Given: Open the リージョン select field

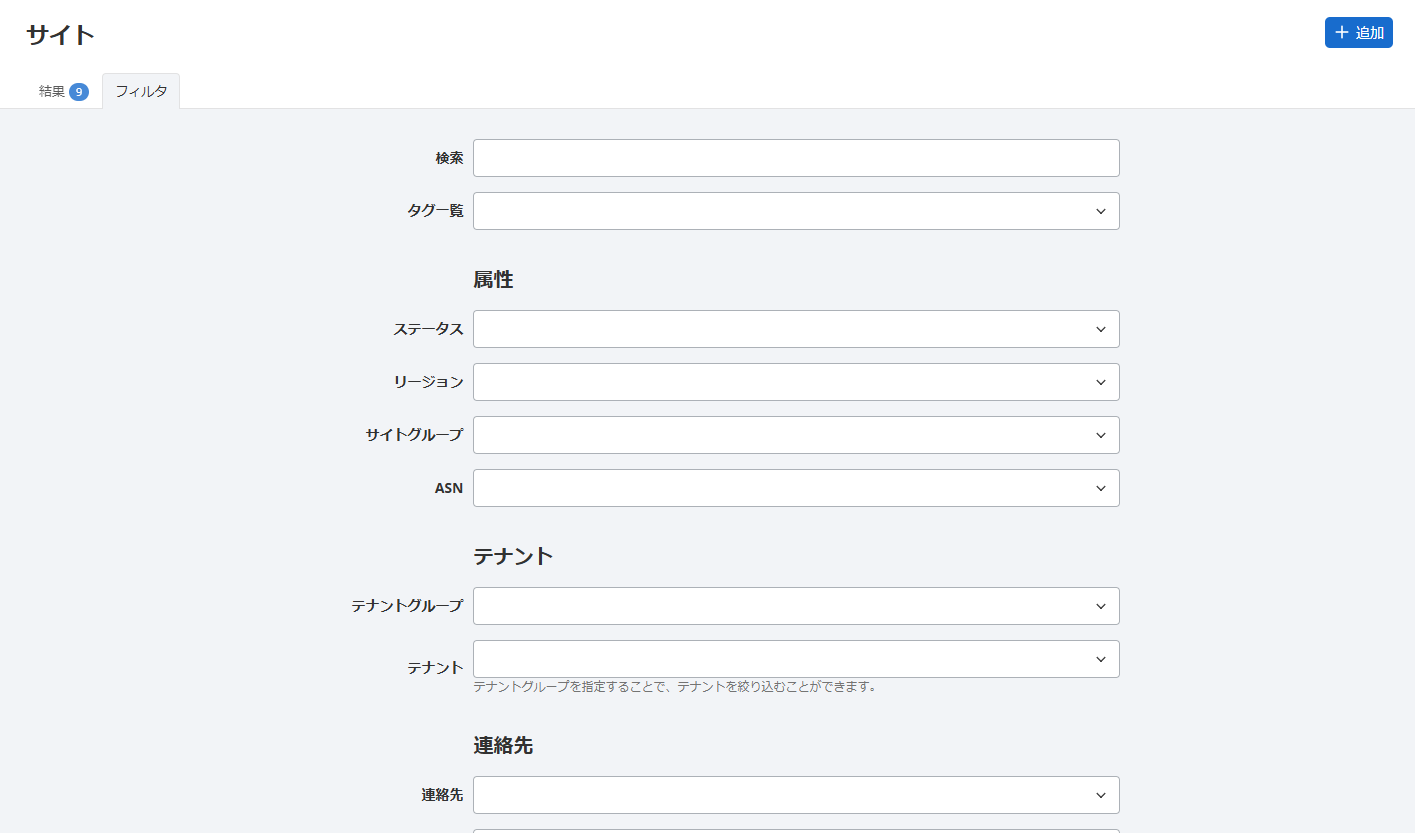Looking at the screenshot, I should point(795,382).
